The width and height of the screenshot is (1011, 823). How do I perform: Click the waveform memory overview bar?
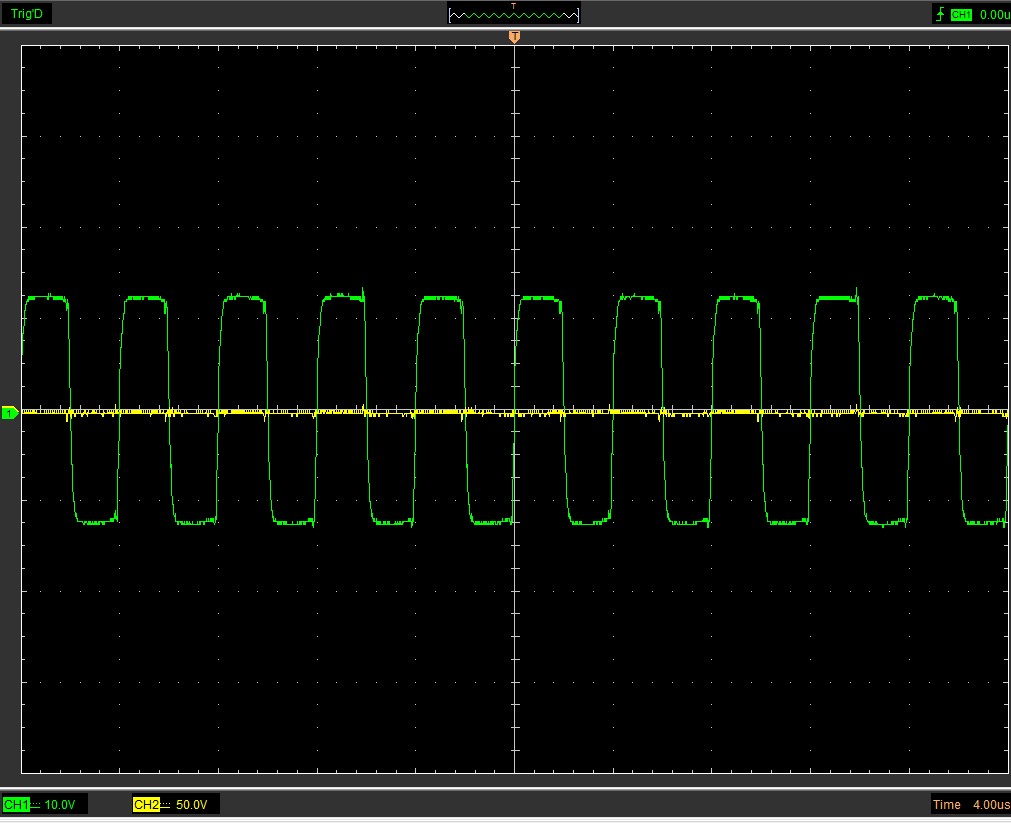[514, 16]
